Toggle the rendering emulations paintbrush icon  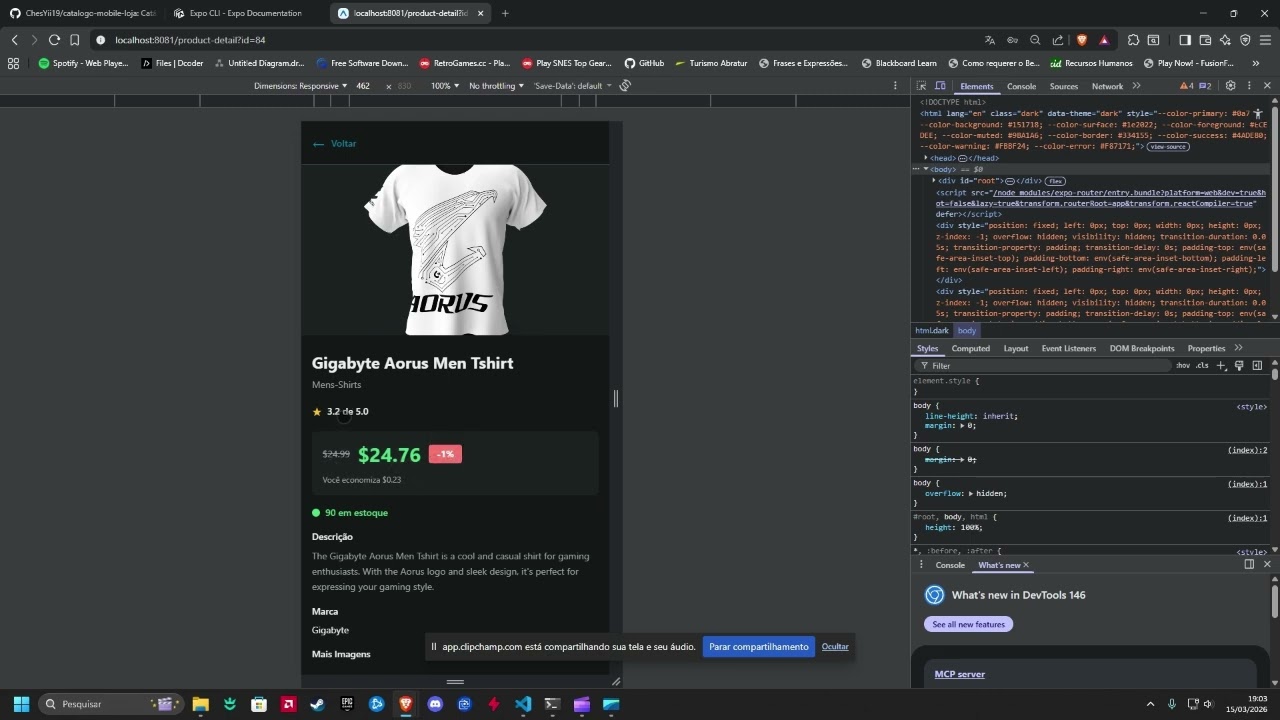[x=1239, y=366]
